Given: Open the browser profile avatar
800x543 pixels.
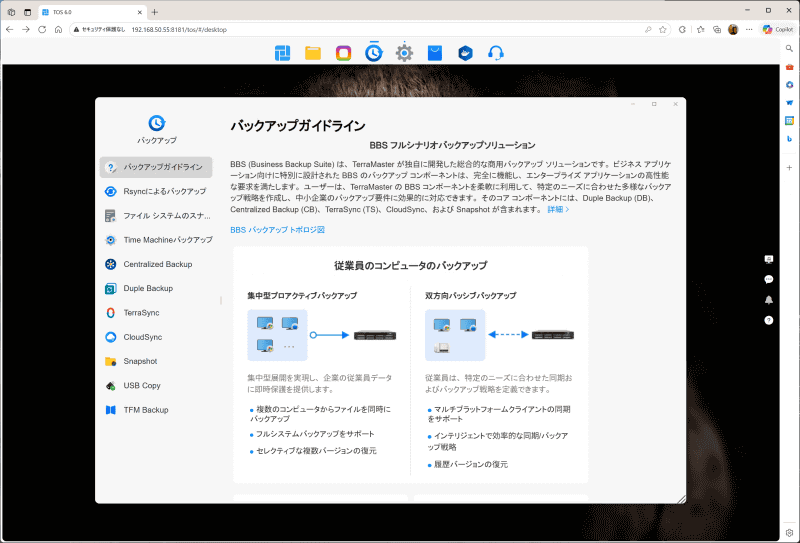Looking at the screenshot, I should 733,30.
